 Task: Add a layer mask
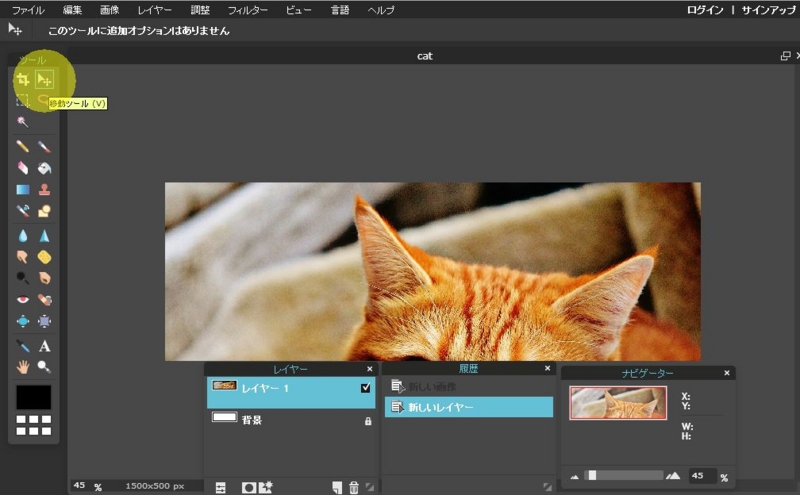click(x=249, y=487)
